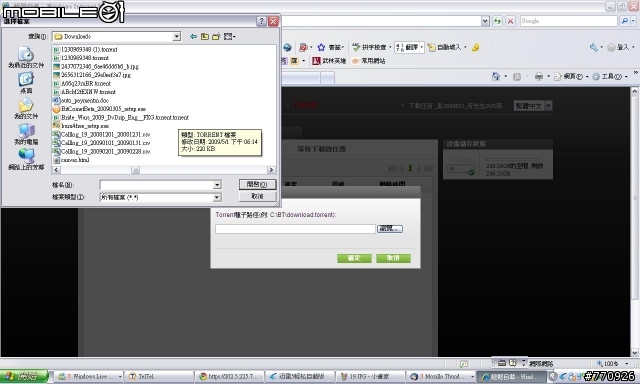This screenshot has width=640, height=384.
Task: Switch to Windows Live taskbar item
Action: pos(89,376)
